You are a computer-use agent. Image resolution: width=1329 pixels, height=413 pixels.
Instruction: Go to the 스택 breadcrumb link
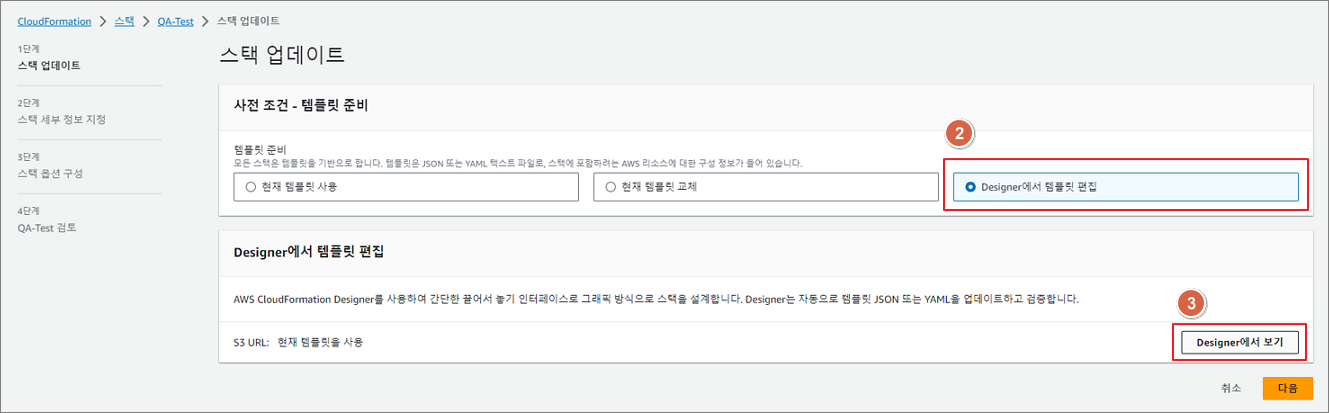[x=125, y=21]
